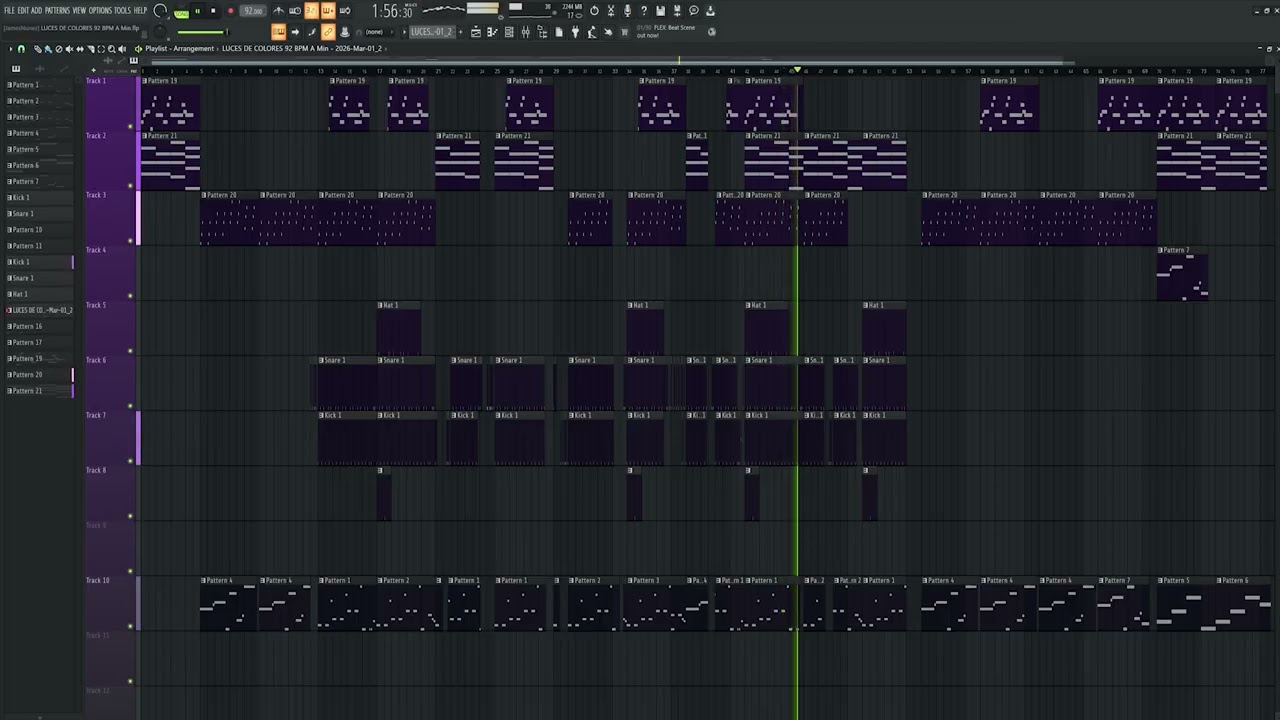Open the help question mark icon
This screenshot has height=720, width=1280.
tap(644, 11)
